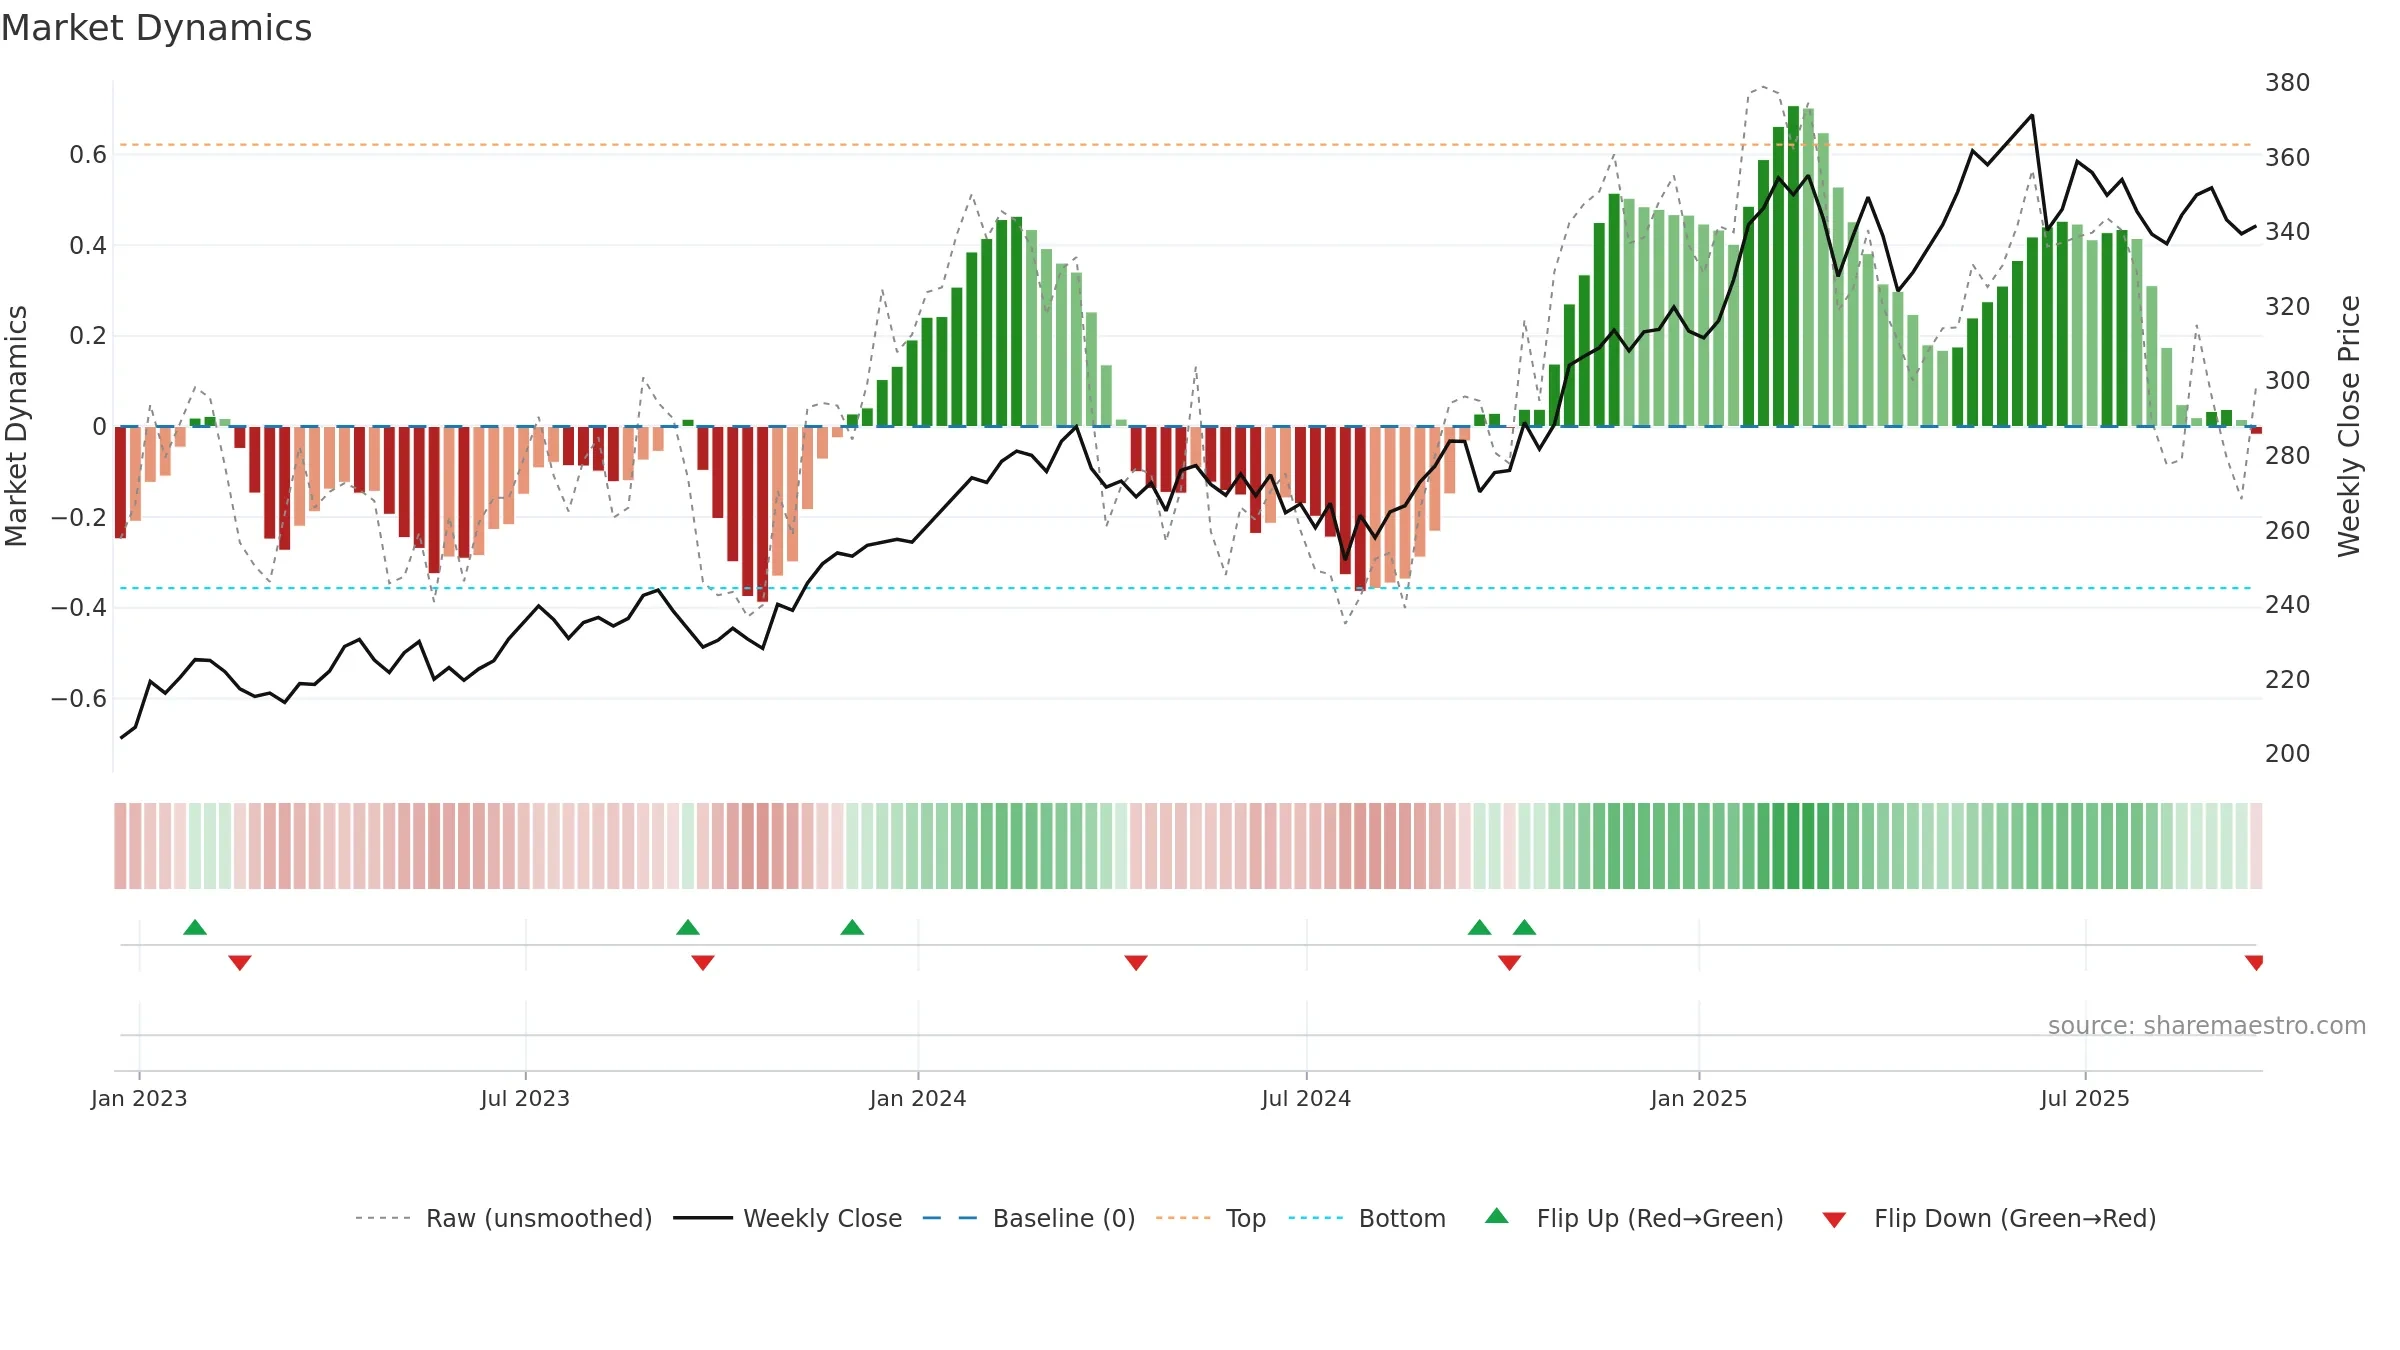Click the Jan 2024 x-axis label
The height and width of the screenshot is (1350, 2400).
[x=918, y=1098]
